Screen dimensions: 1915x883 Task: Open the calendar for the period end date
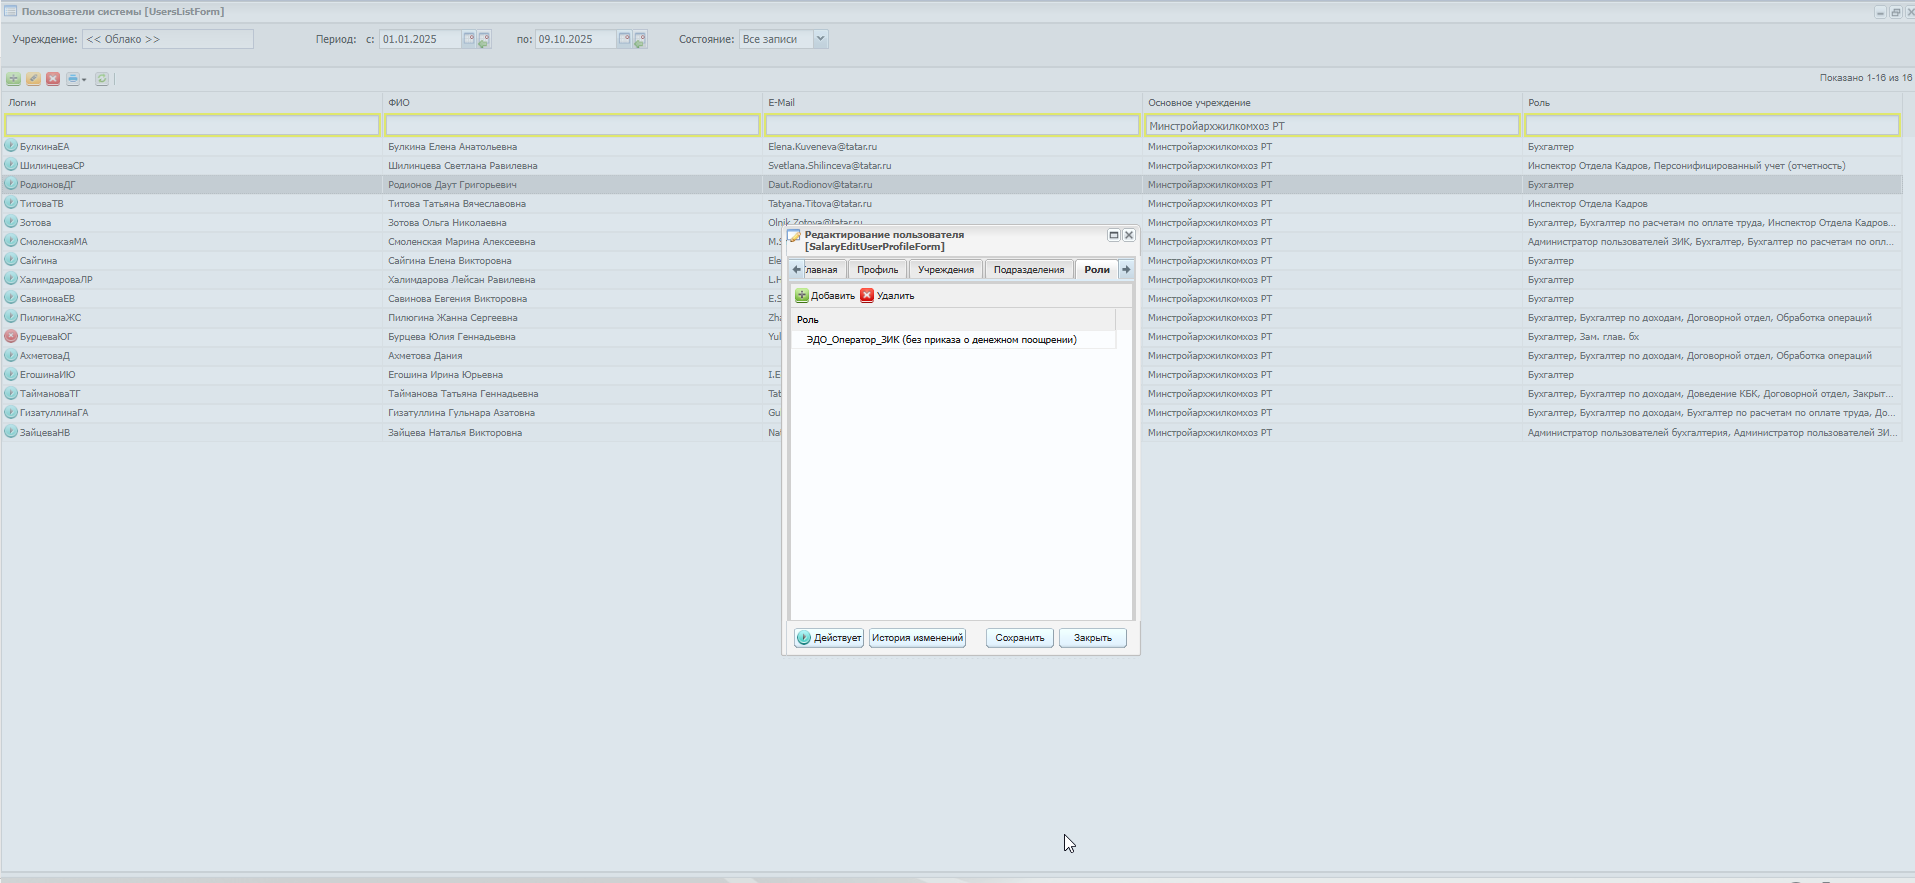[624, 39]
